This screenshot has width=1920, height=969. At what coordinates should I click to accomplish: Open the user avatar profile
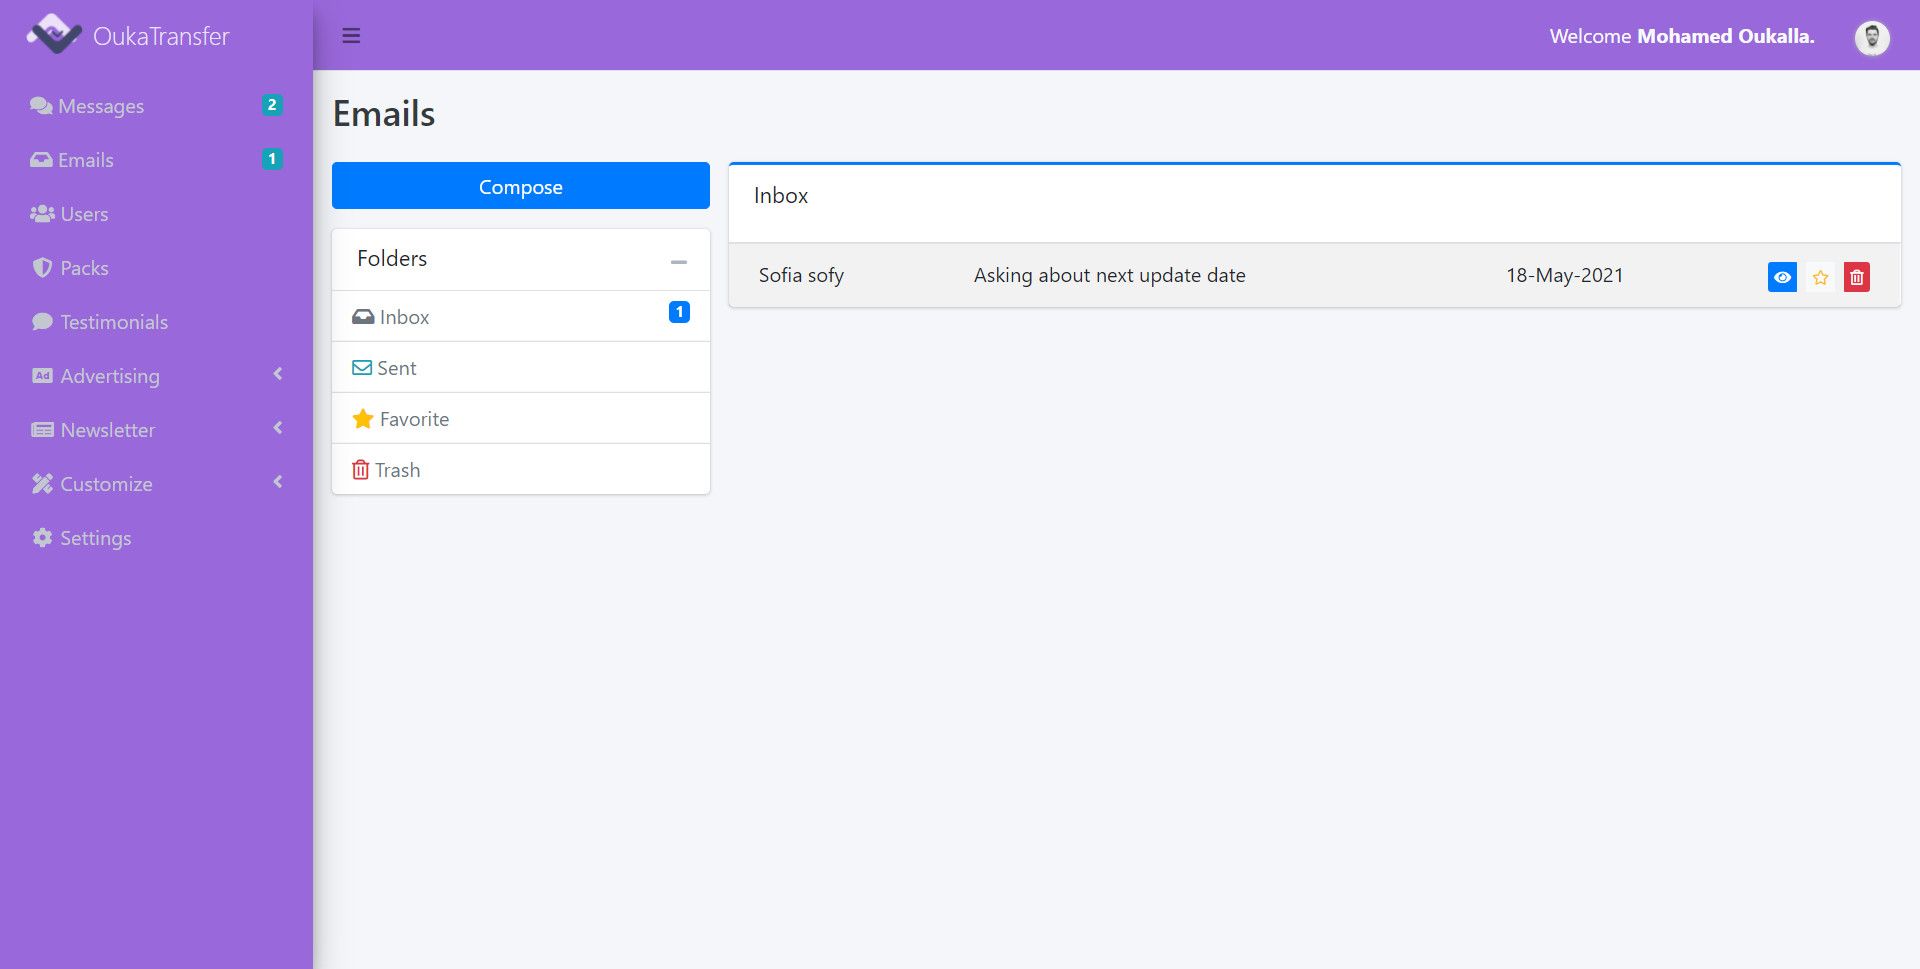tap(1872, 38)
